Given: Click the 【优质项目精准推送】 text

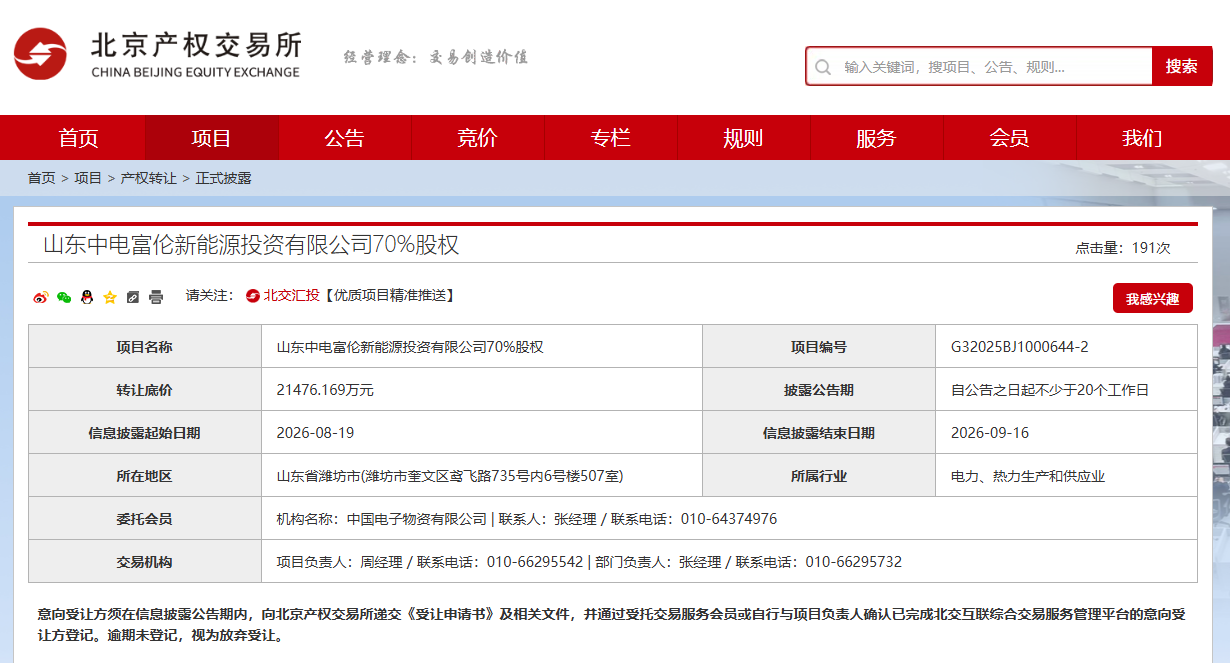Looking at the screenshot, I should click(x=389, y=295).
